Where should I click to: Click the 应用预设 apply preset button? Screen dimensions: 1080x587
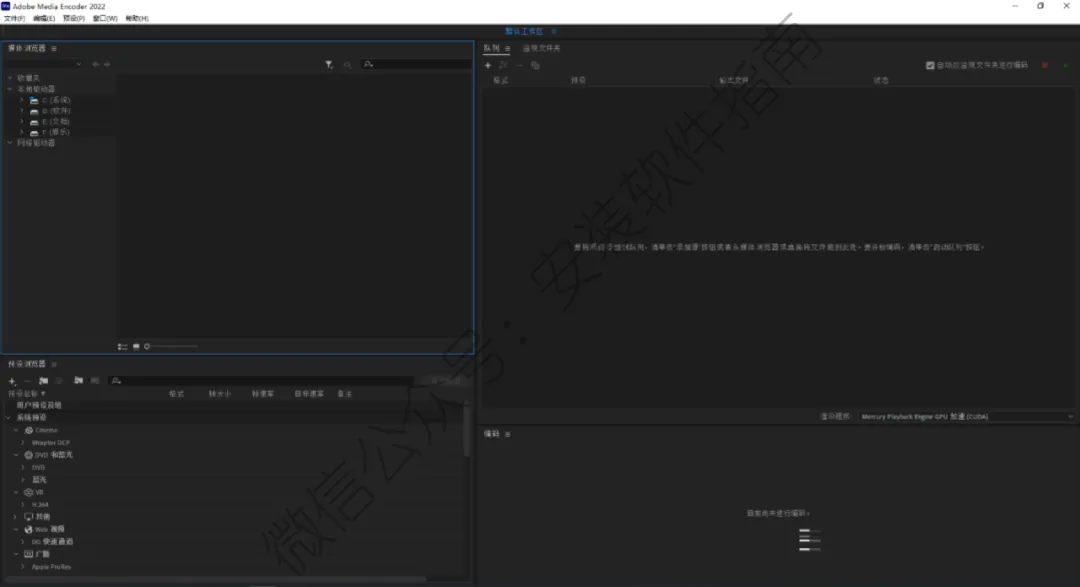click(x=444, y=380)
